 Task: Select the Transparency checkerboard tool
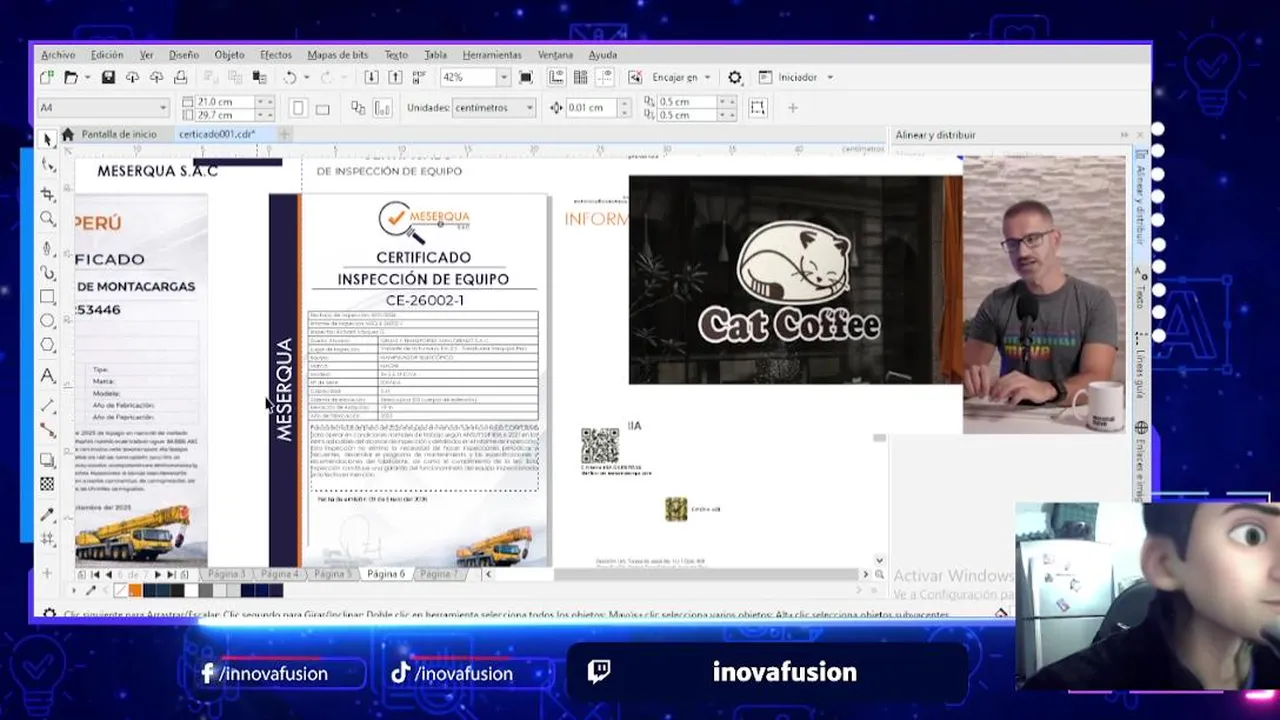pos(47,484)
